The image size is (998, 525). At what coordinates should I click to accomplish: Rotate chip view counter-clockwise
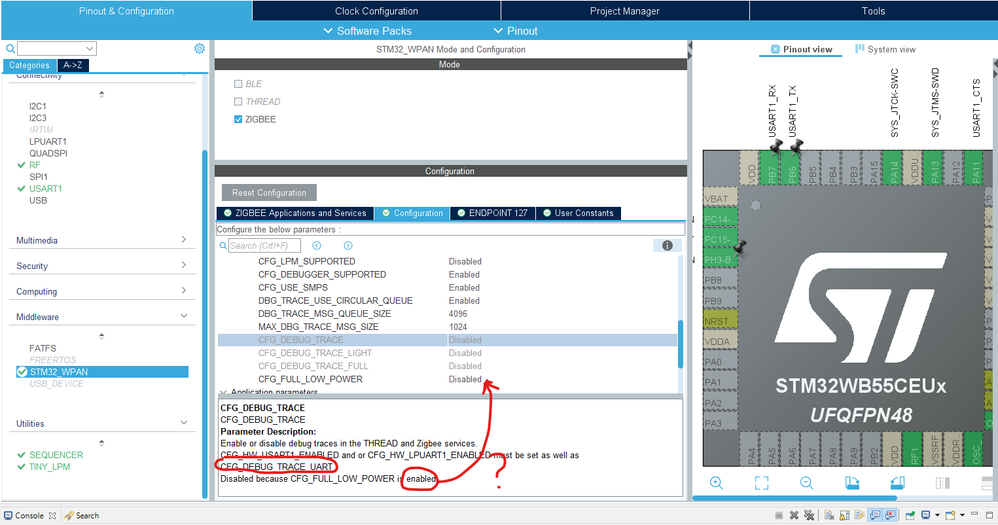tap(897, 483)
